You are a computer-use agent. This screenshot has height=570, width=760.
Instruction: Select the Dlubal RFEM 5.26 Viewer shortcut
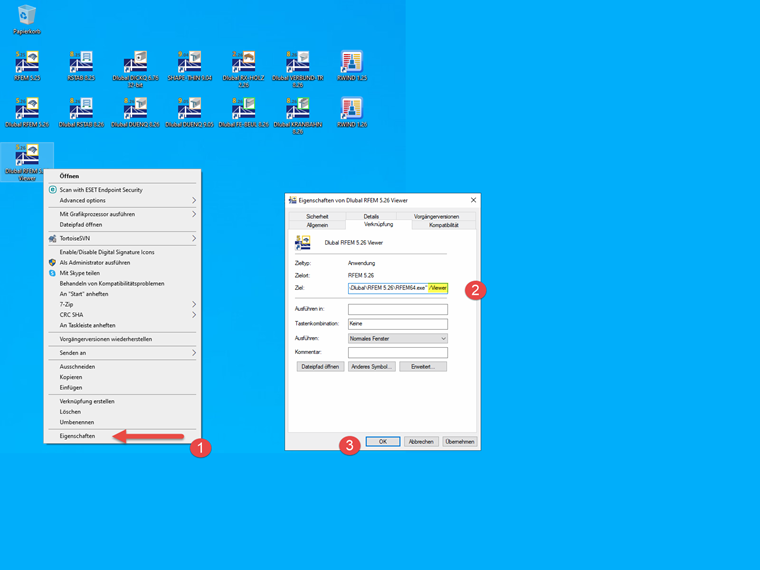[x=27, y=162]
